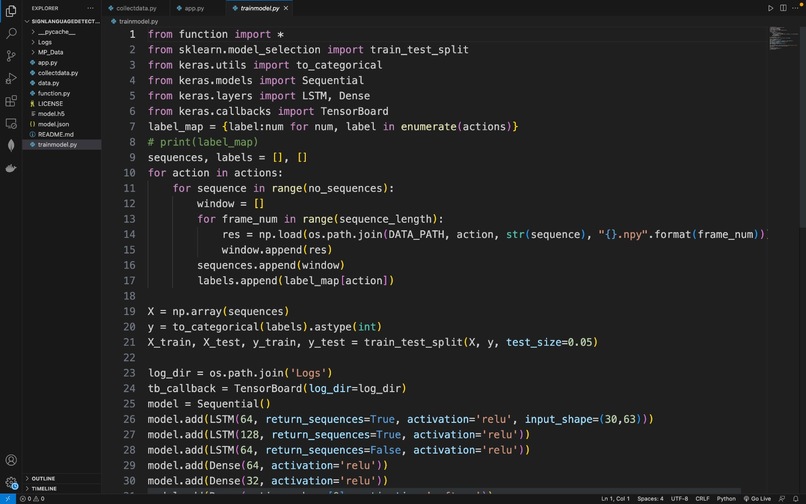Show errors and warnings count in status bar
The height and width of the screenshot is (504, 806).
click(32, 499)
